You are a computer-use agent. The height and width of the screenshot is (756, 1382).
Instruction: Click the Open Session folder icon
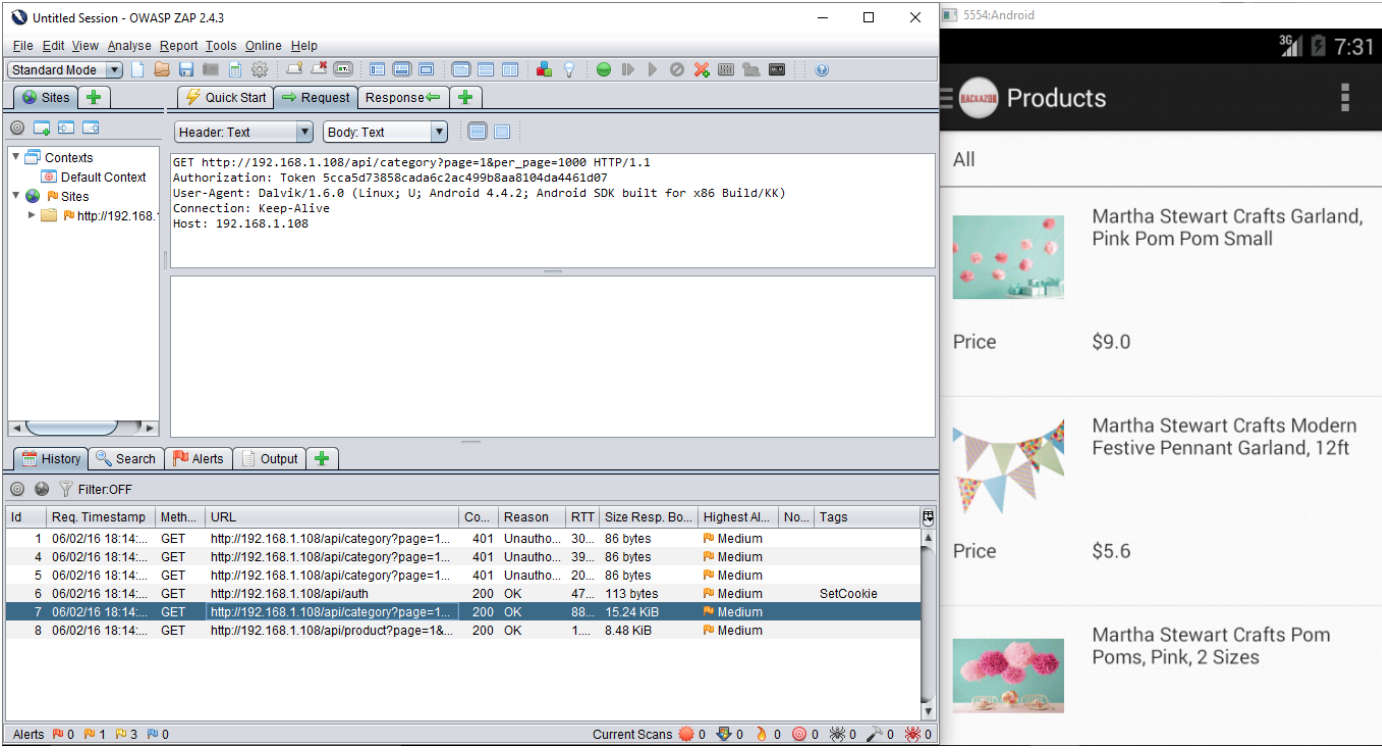pyautogui.click(x=162, y=70)
